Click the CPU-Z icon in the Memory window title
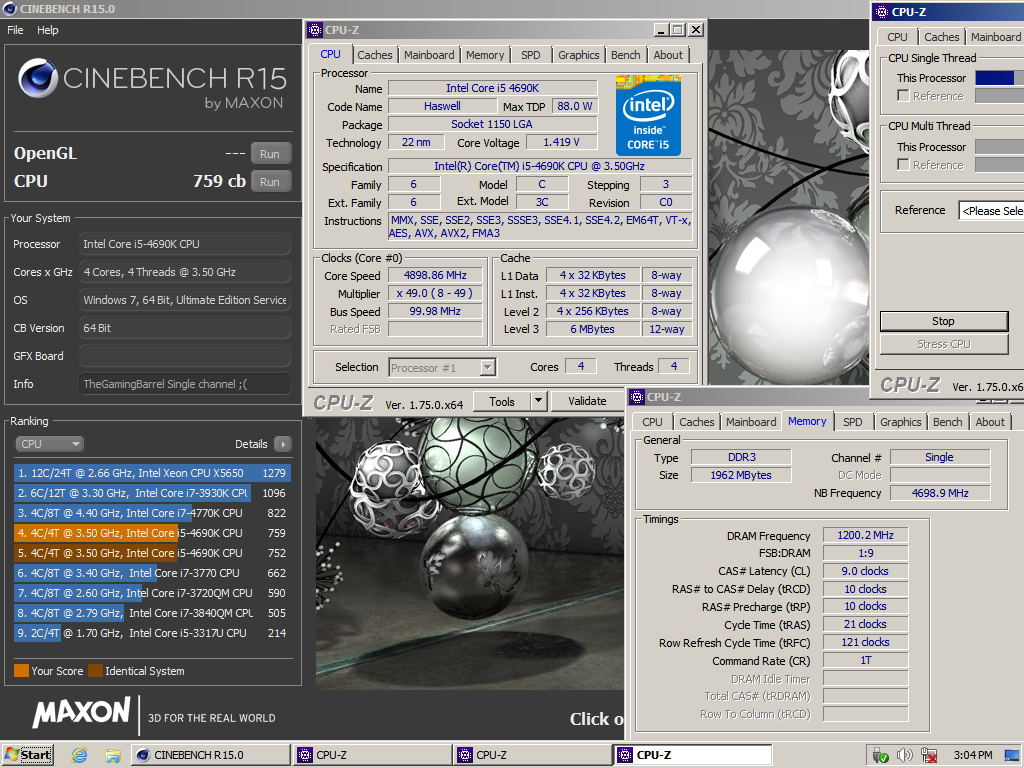This screenshot has width=1024, height=768. tap(637, 397)
